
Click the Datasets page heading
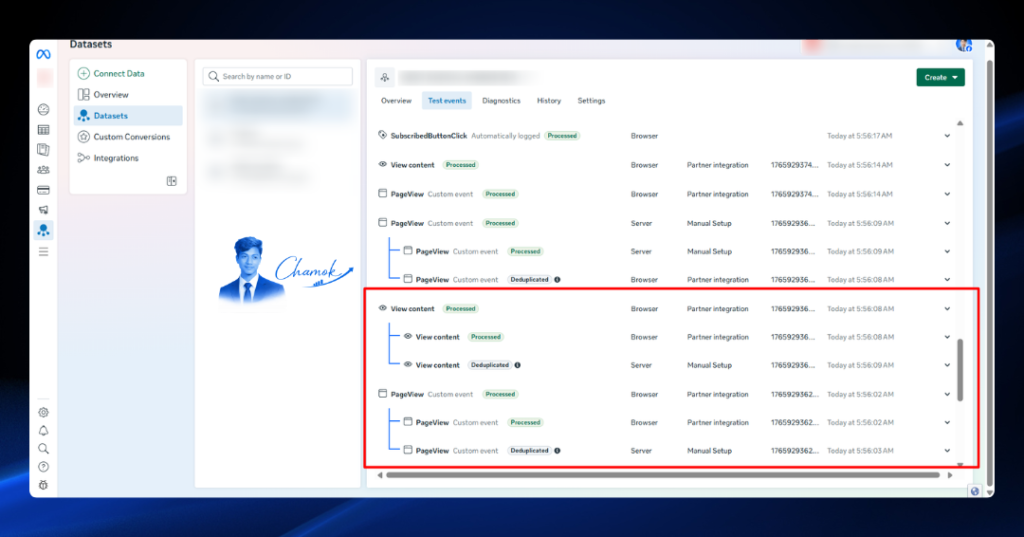[91, 44]
